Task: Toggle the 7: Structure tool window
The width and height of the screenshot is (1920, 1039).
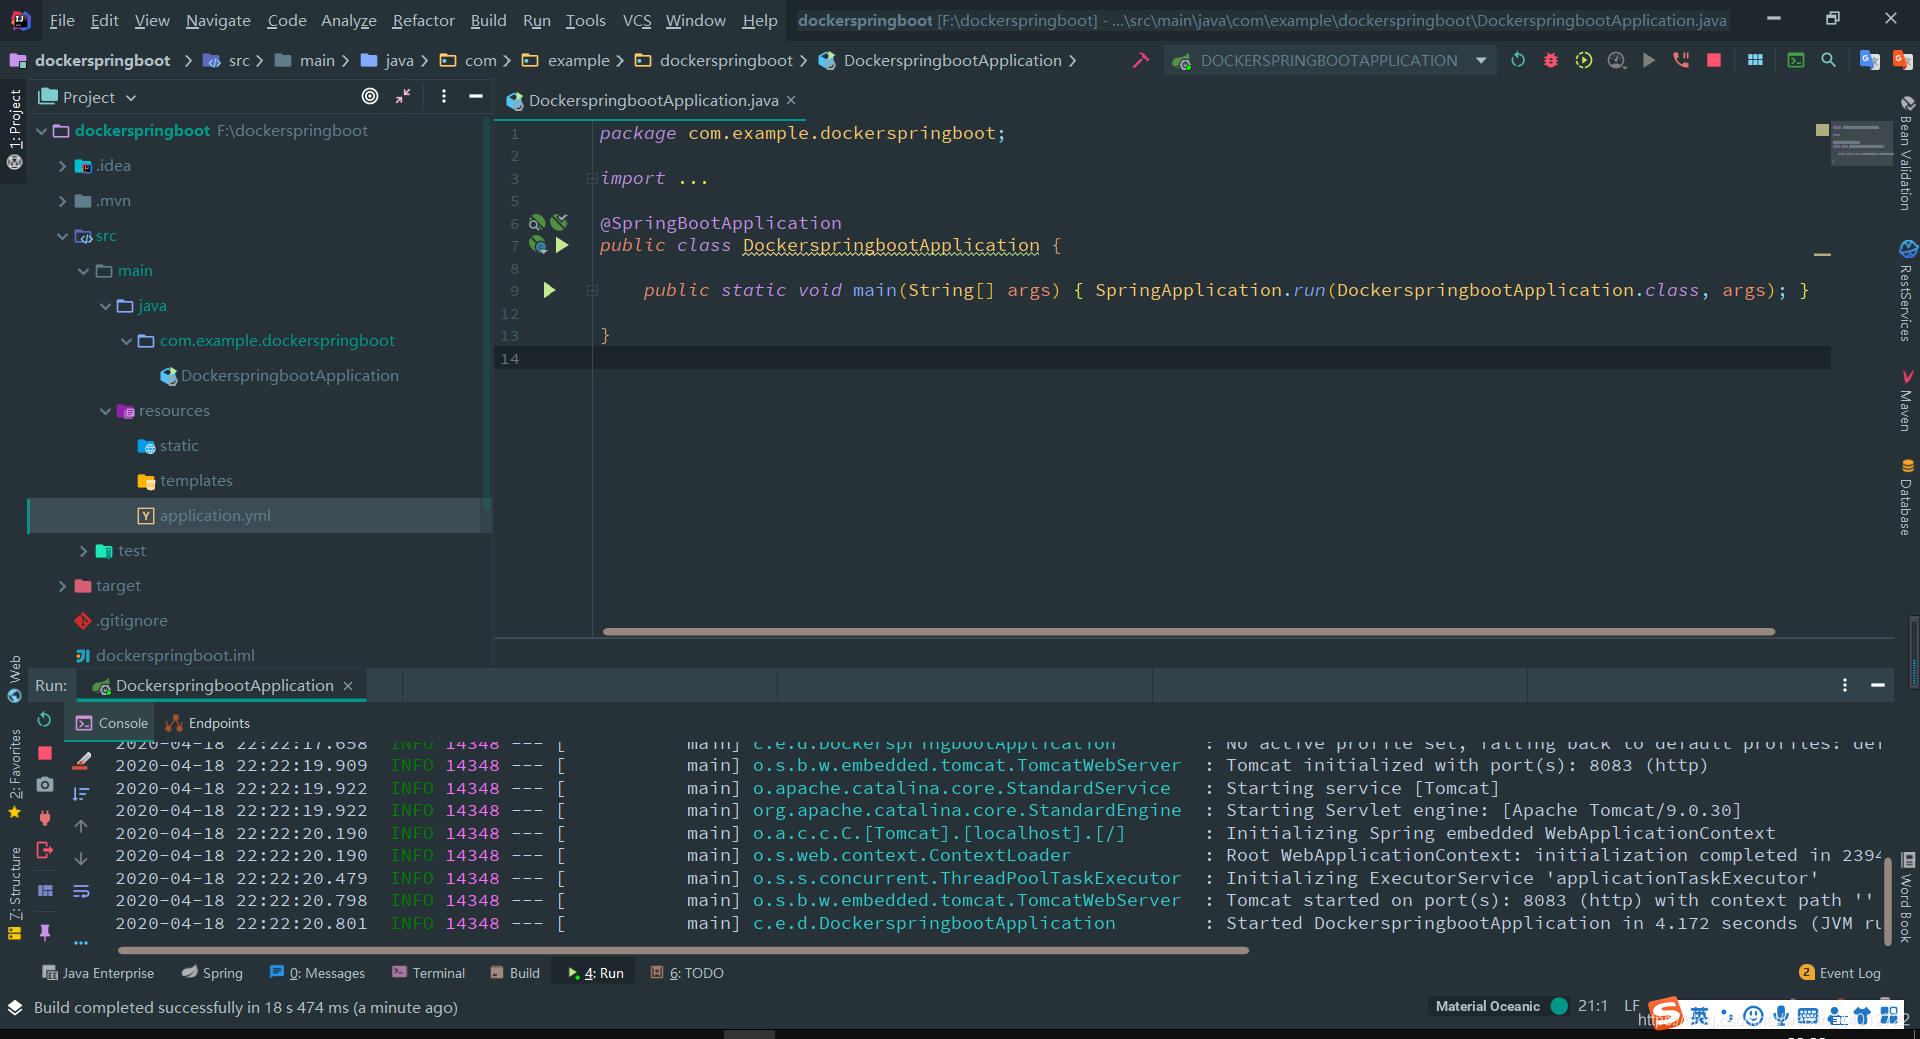Action: coord(15,882)
